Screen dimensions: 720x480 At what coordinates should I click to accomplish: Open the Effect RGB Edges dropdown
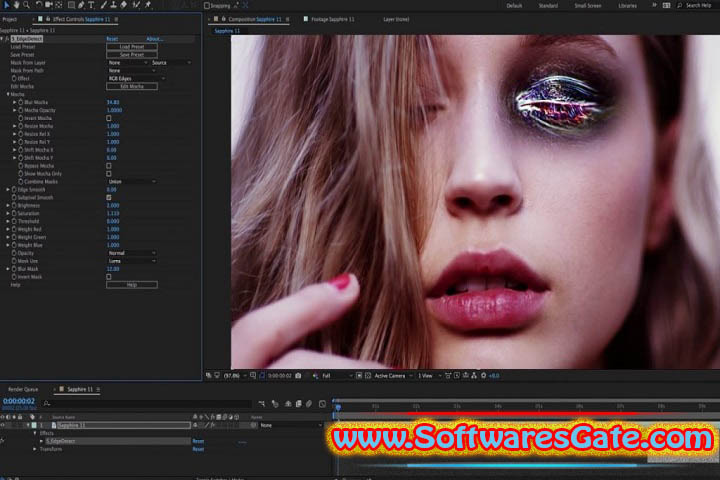[x=136, y=79]
